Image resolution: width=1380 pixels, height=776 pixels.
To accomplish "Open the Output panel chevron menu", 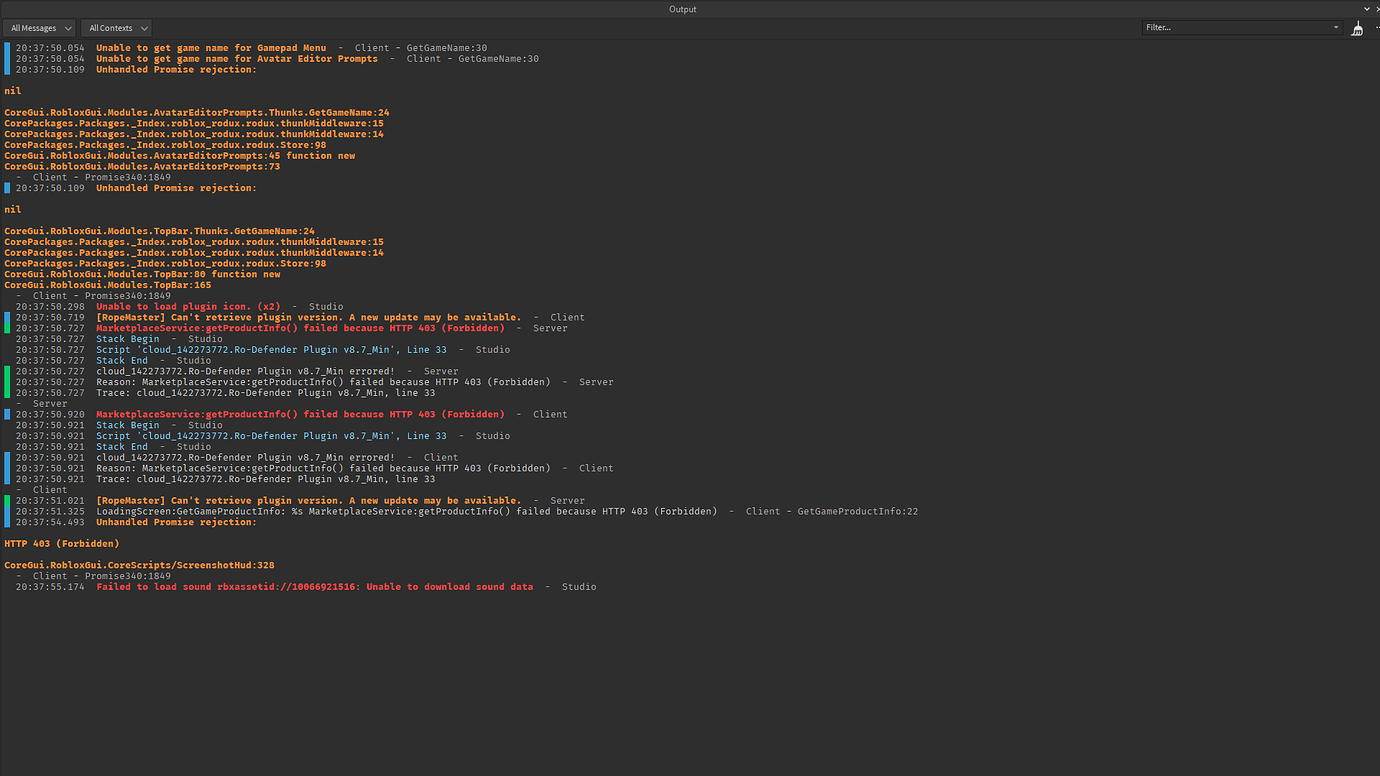I will click(1366, 9).
